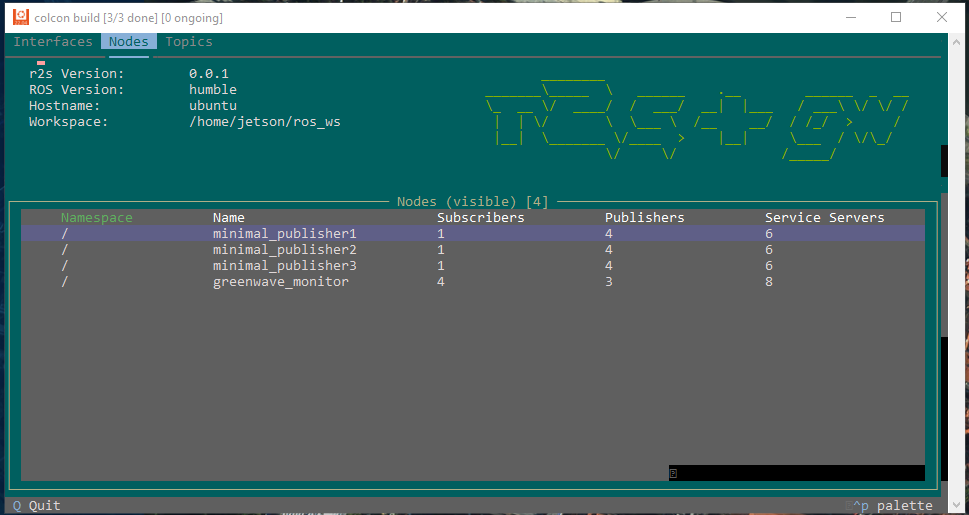Choose the minimal_publisher3 node entry
969x515 pixels.
pyautogui.click(x=285, y=266)
